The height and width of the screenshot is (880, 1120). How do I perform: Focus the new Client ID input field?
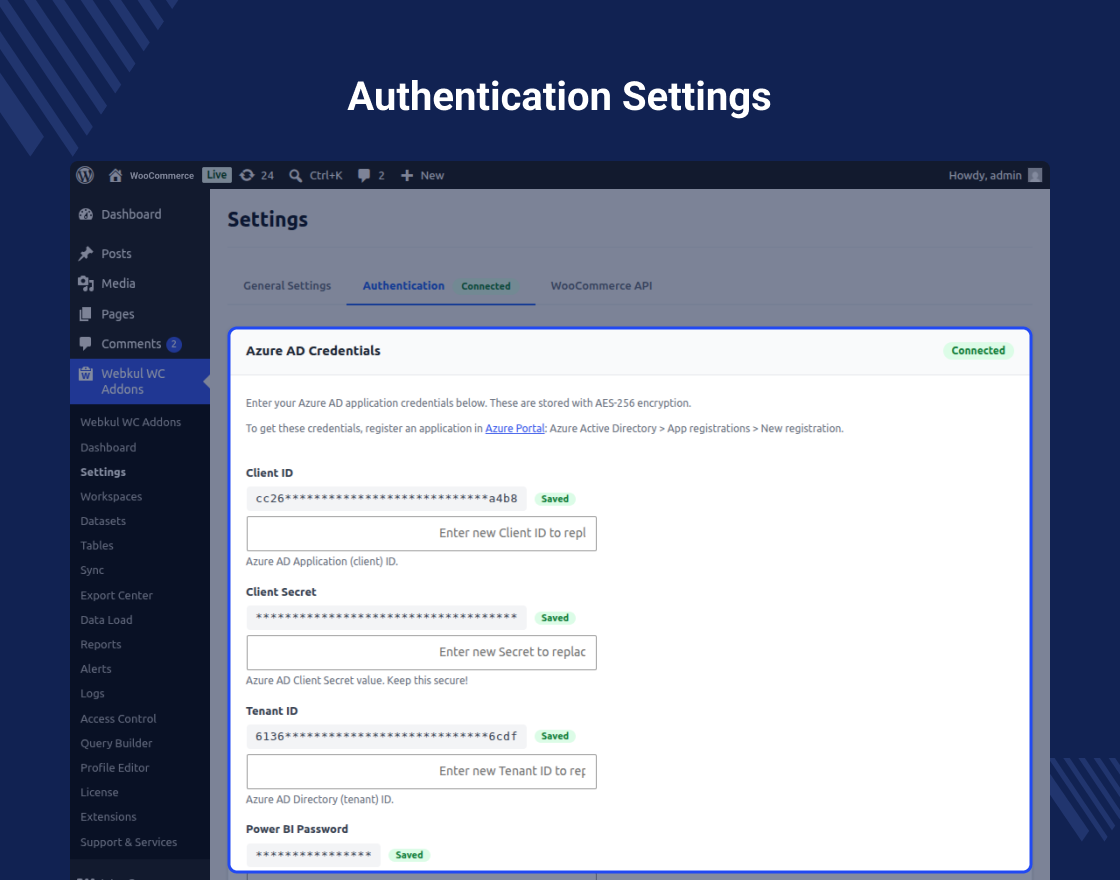pyautogui.click(x=421, y=534)
